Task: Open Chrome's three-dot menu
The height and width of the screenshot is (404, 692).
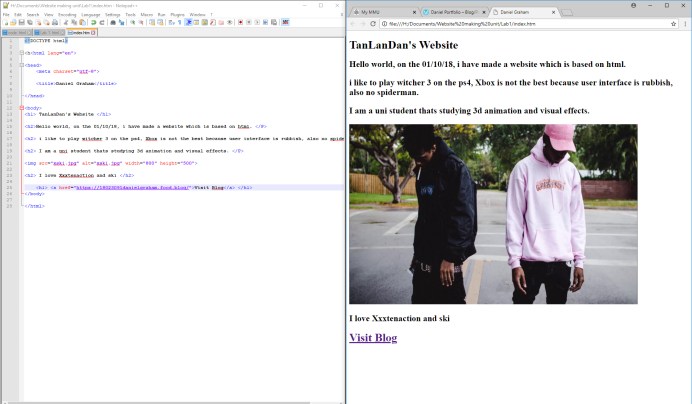Action: [685, 24]
